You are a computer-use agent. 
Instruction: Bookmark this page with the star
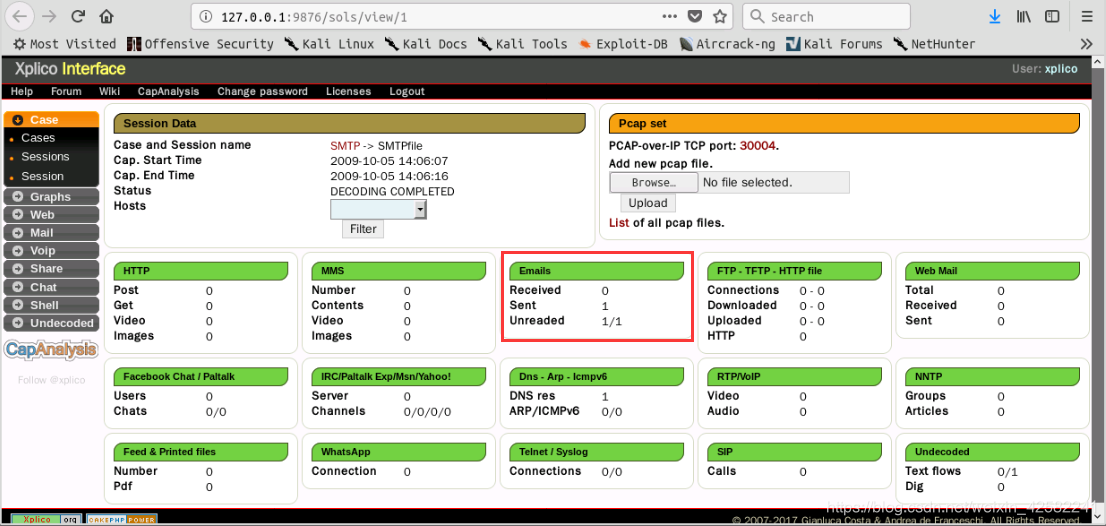(719, 16)
